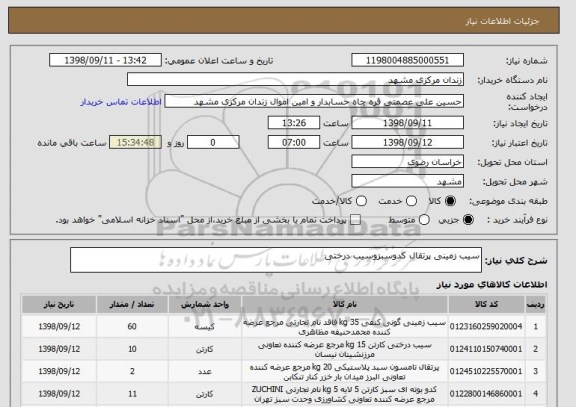Click the unit cell عدد in row 3

click(x=205, y=371)
